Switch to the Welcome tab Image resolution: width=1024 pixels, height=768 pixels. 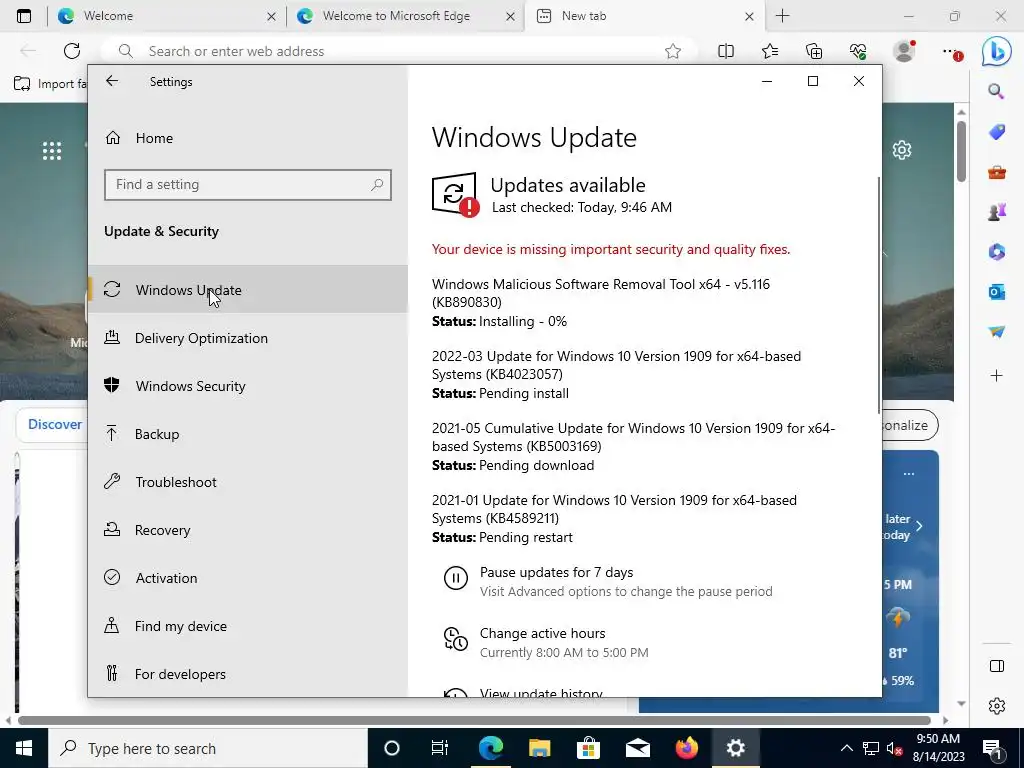pos(167,16)
